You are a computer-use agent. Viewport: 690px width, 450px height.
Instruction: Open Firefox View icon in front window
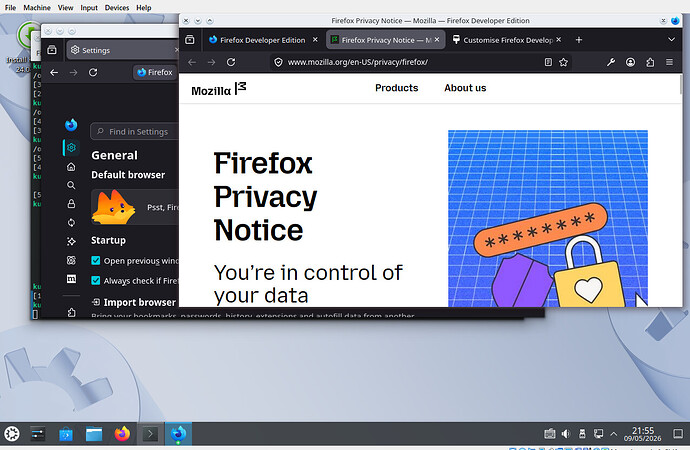click(x=190, y=40)
